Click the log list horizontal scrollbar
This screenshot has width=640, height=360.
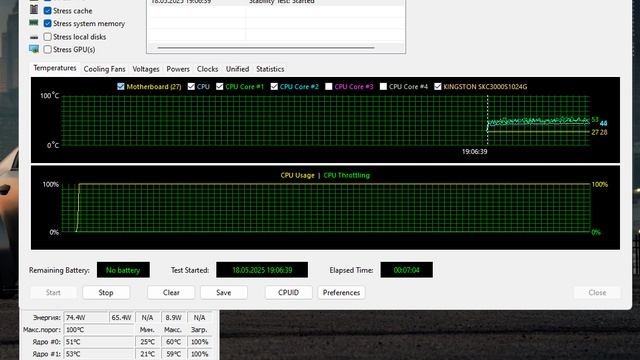tap(266, 48)
